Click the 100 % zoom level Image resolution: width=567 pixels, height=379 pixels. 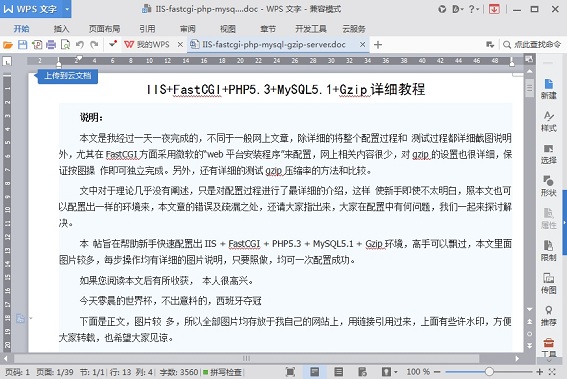click(418, 372)
